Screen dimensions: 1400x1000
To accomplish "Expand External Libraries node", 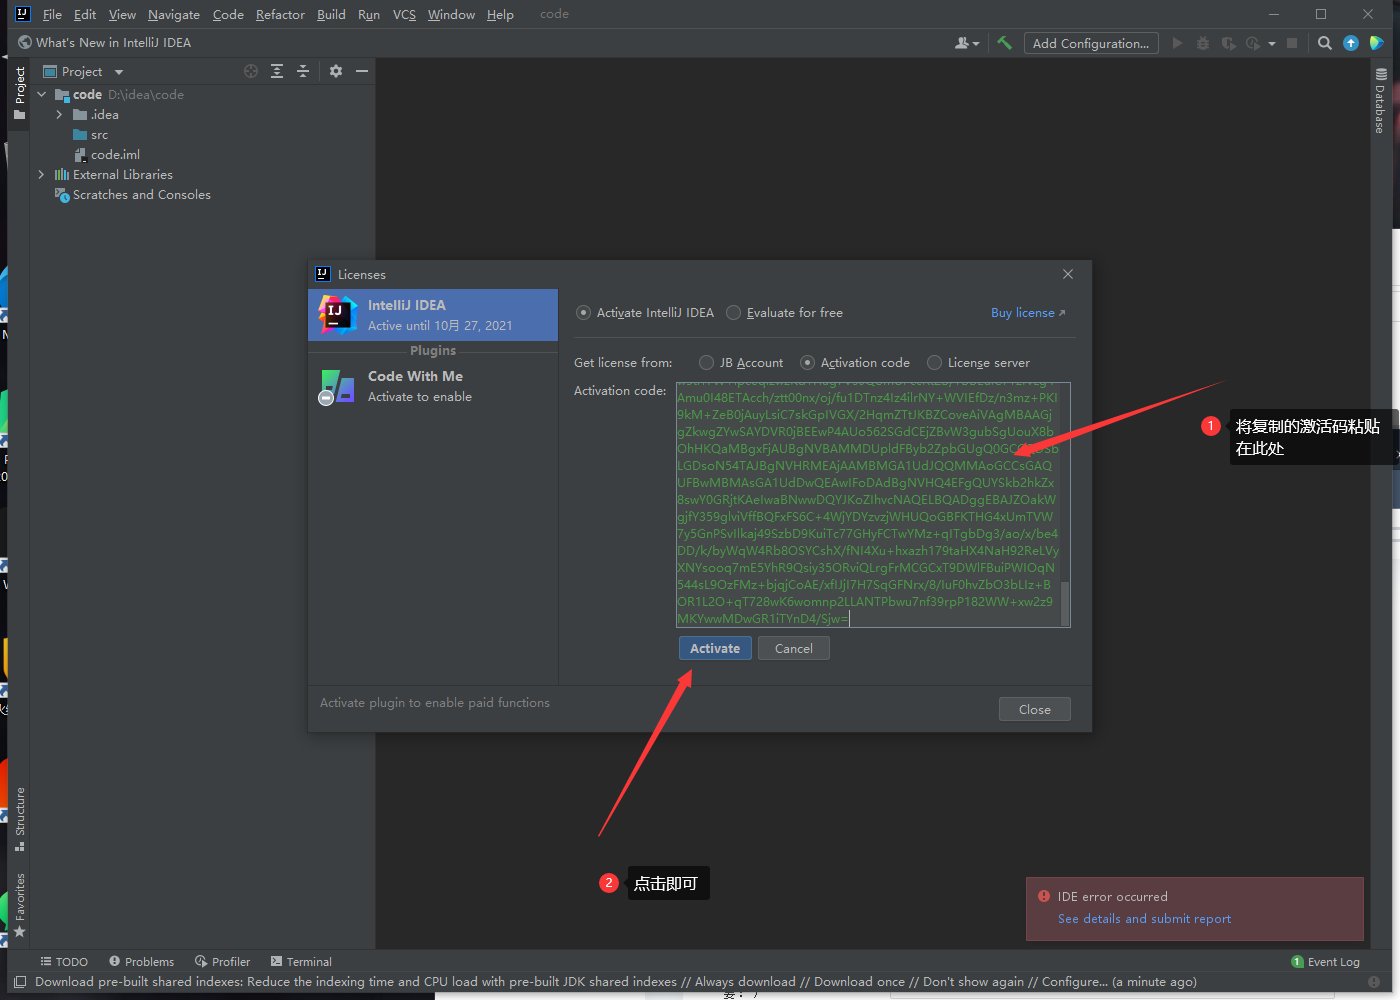I will [x=42, y=175].
